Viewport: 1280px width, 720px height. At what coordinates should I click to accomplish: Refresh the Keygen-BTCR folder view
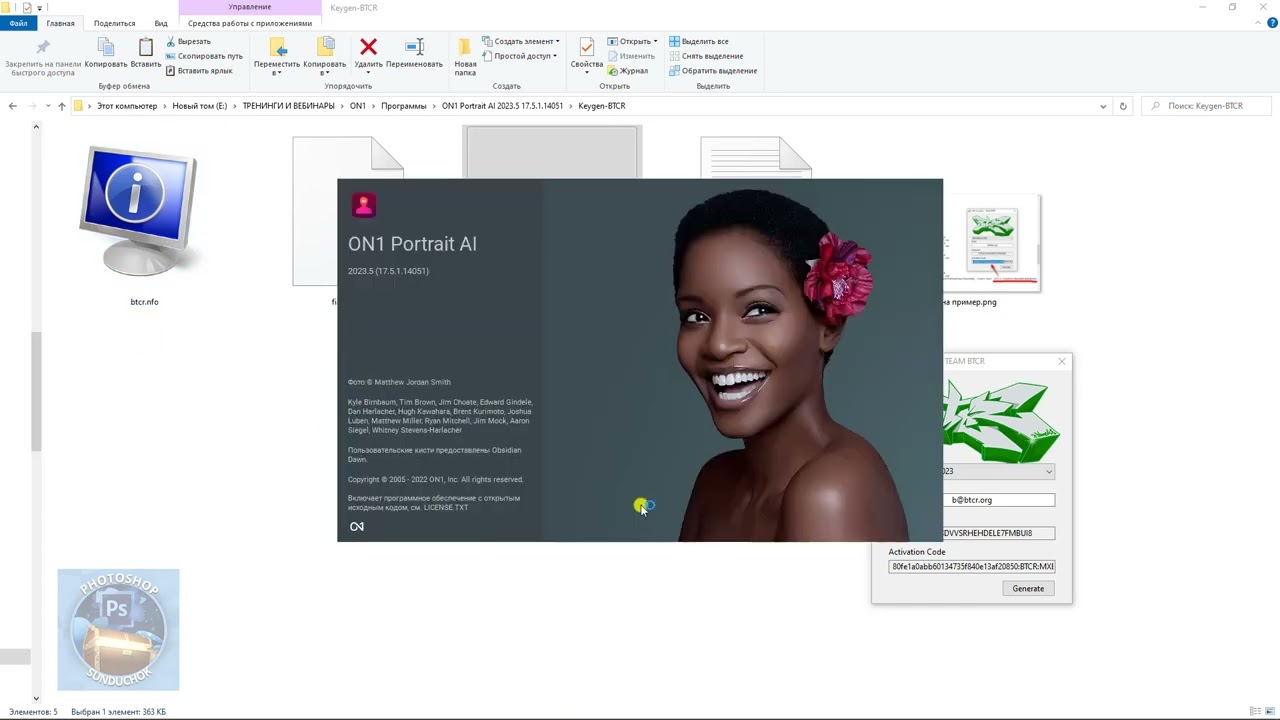(1123, 106)
